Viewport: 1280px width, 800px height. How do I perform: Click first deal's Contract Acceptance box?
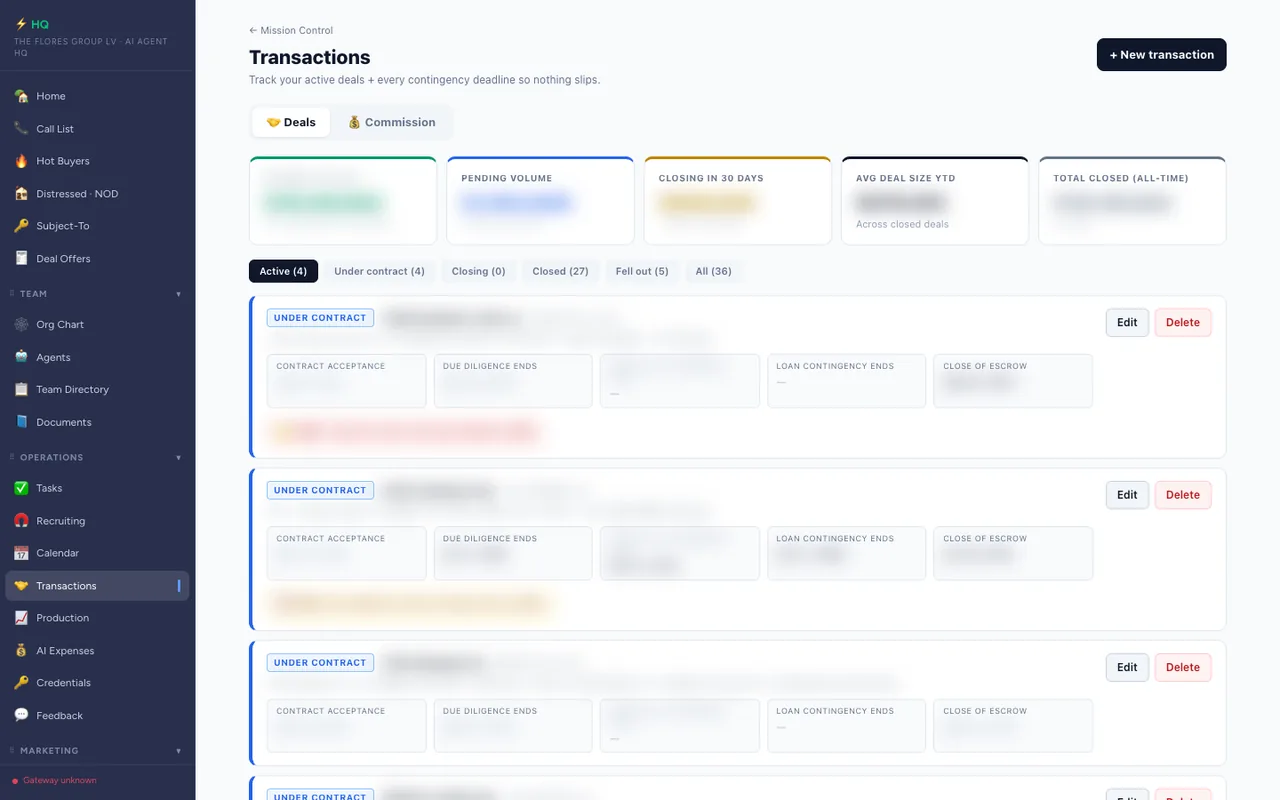[346, 380]
